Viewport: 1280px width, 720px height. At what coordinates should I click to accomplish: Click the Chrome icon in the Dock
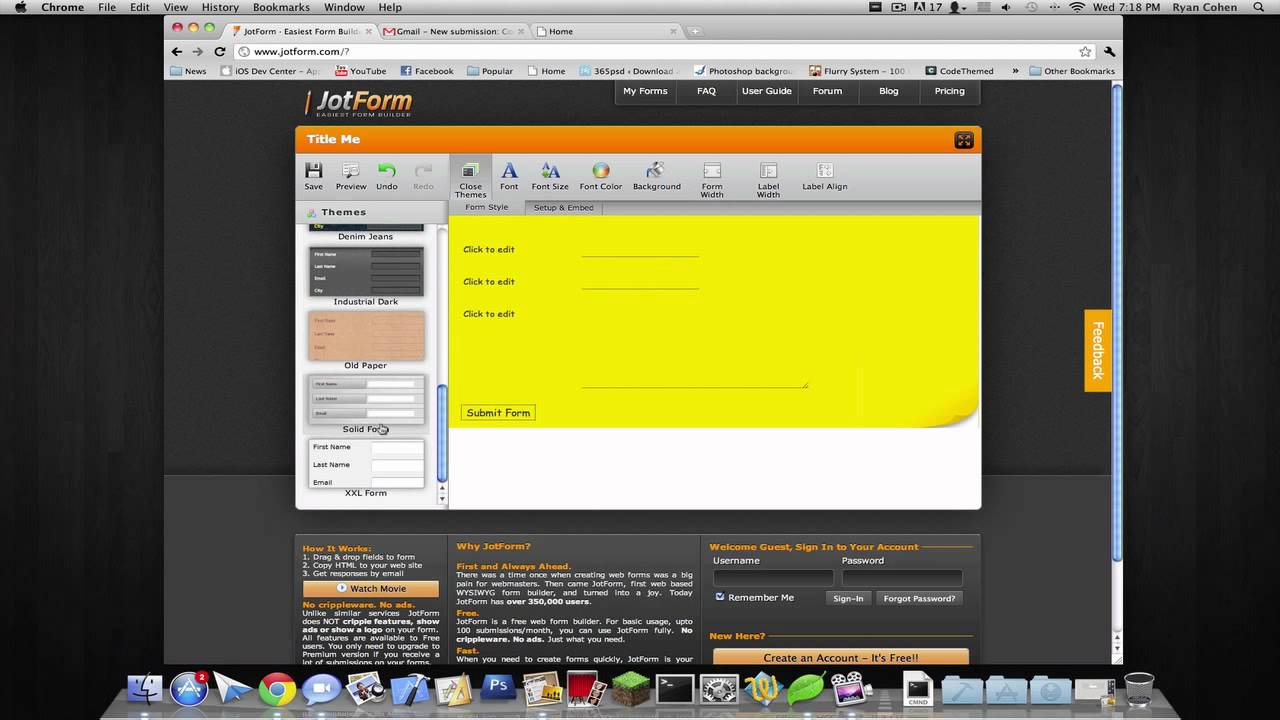(x=277, y=689)
